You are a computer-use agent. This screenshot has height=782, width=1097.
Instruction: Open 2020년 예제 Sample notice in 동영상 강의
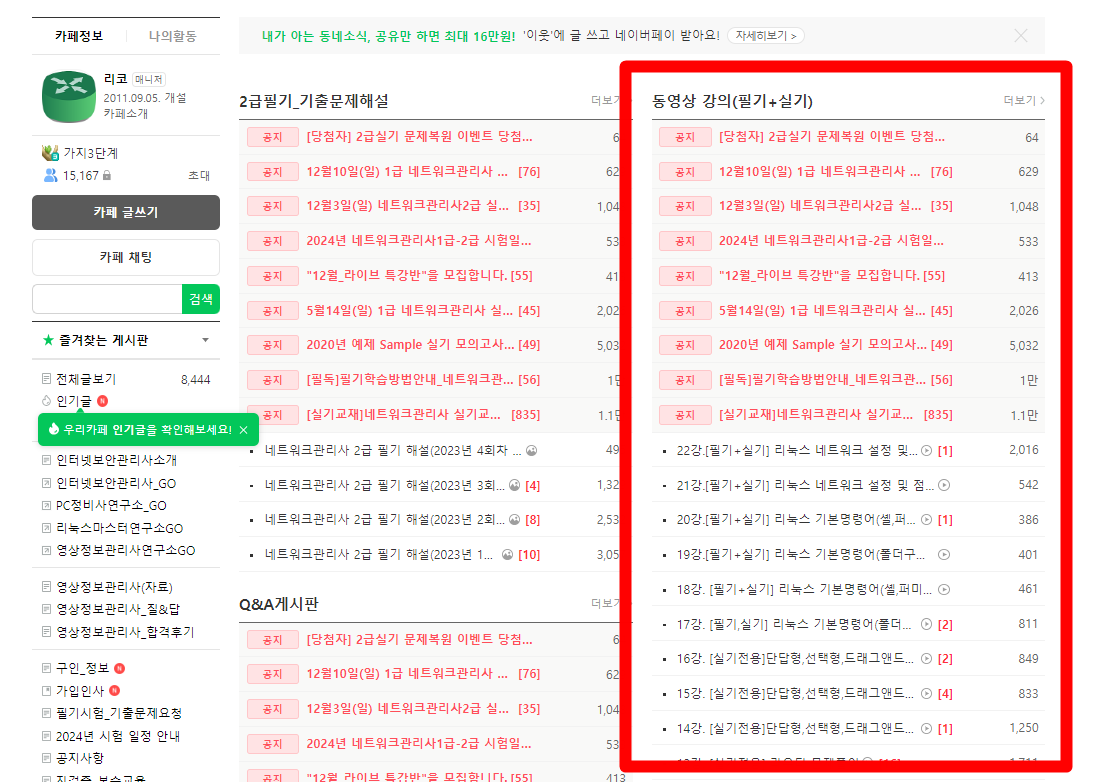(x=822, y=345)
